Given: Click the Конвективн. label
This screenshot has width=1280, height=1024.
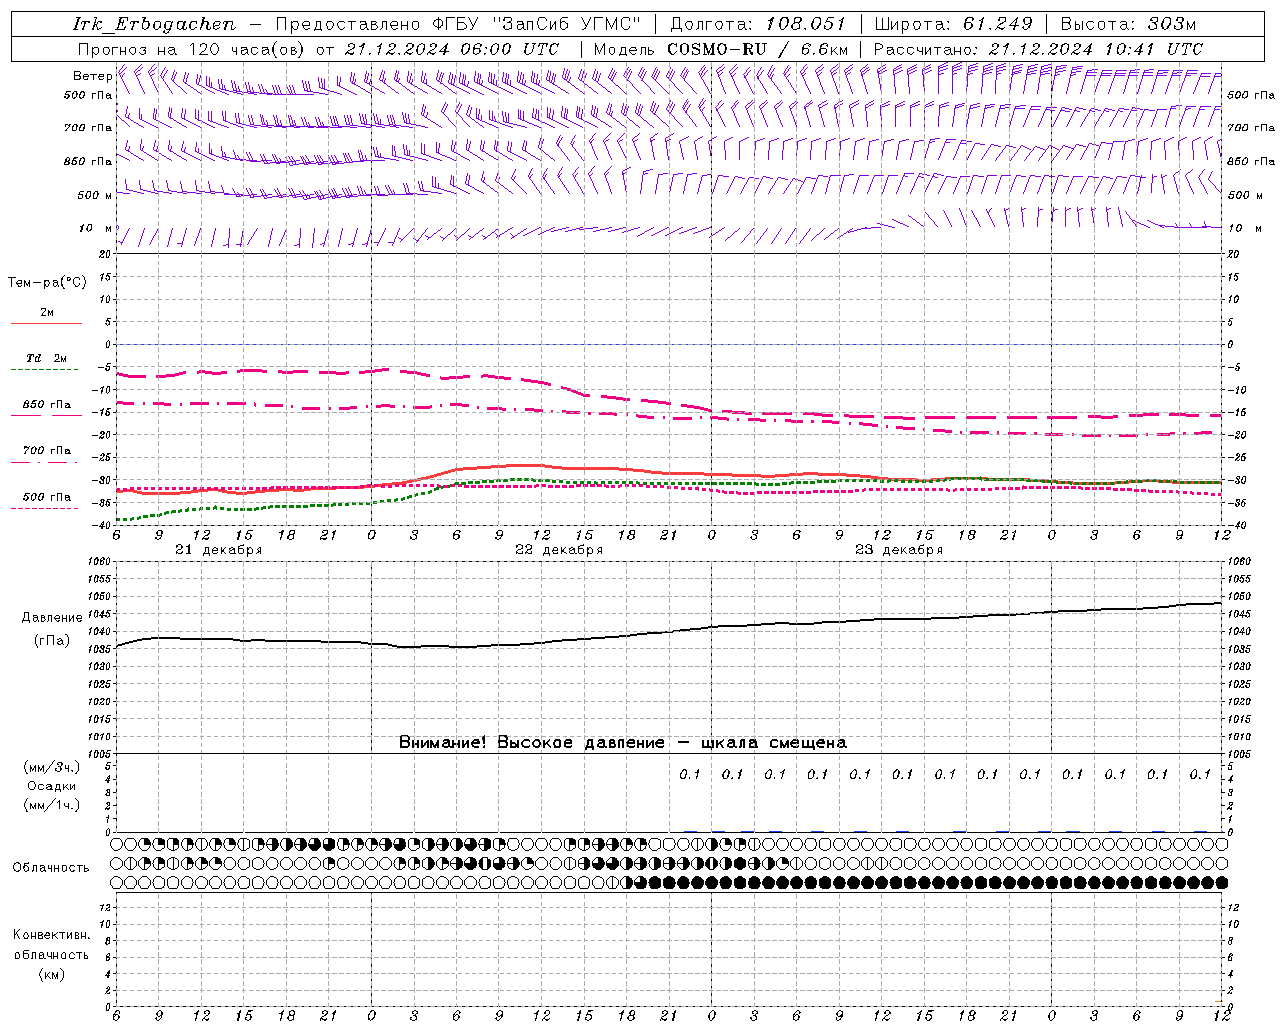Looking at the screenshot, I should coord(52,935).
